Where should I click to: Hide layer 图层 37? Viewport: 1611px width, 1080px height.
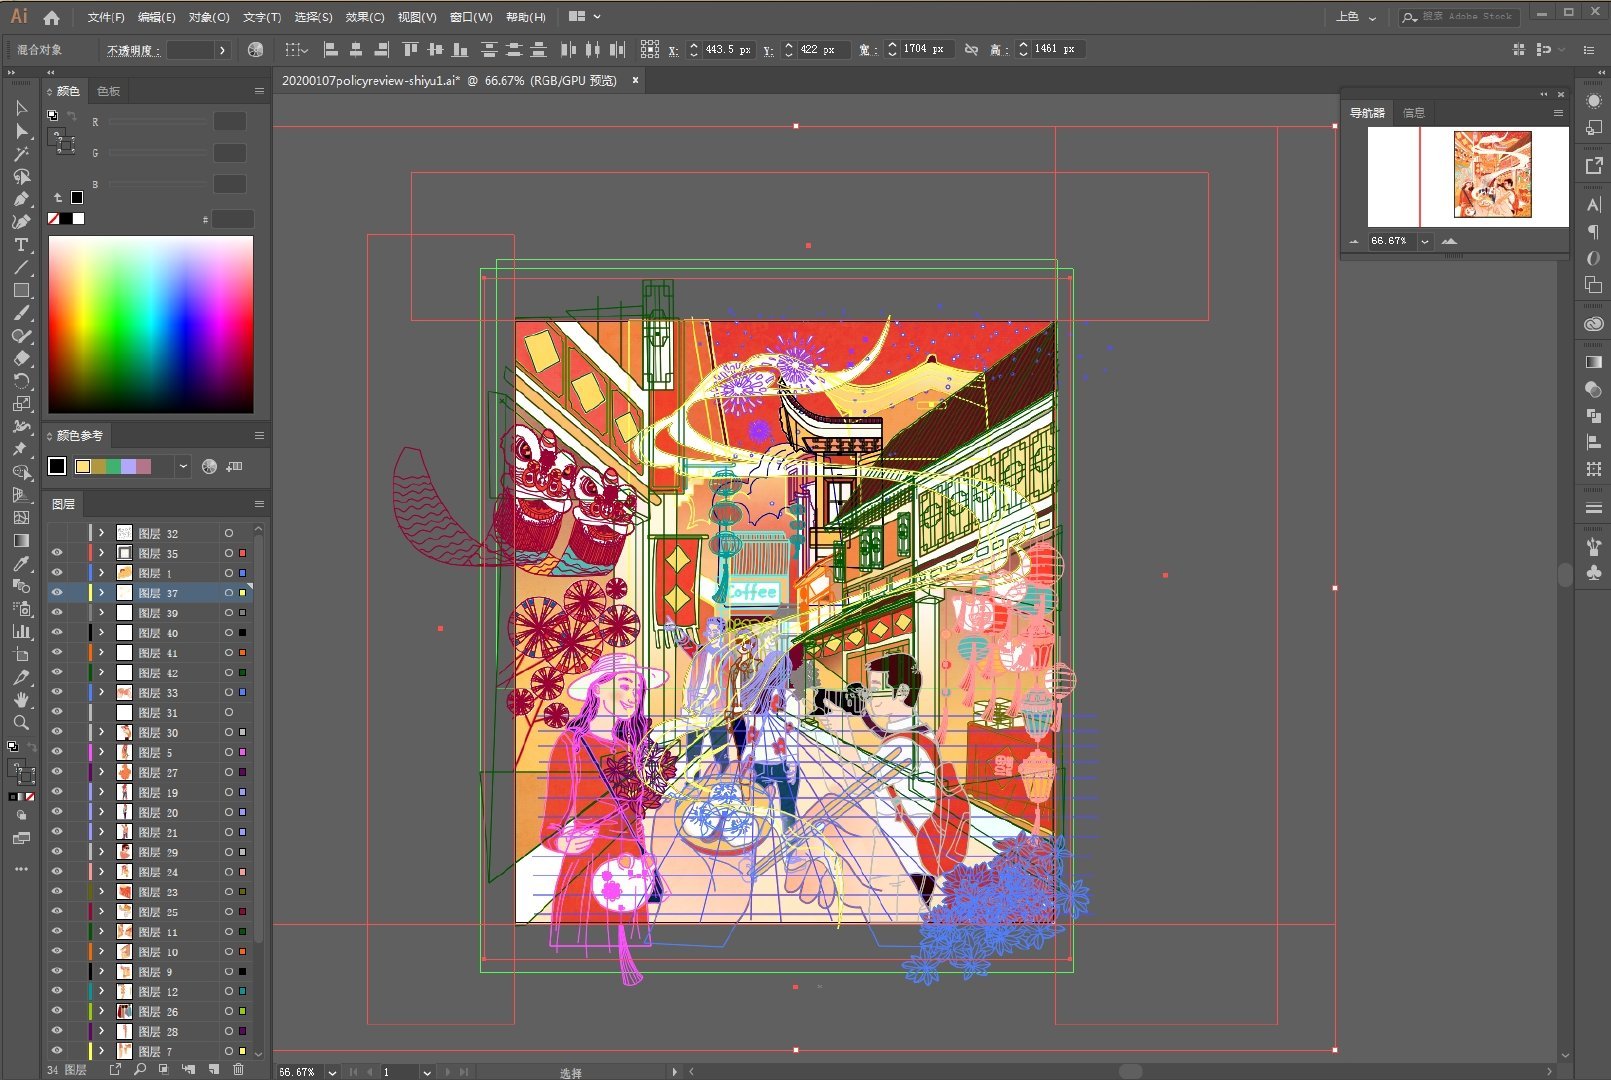pos(57,593)
